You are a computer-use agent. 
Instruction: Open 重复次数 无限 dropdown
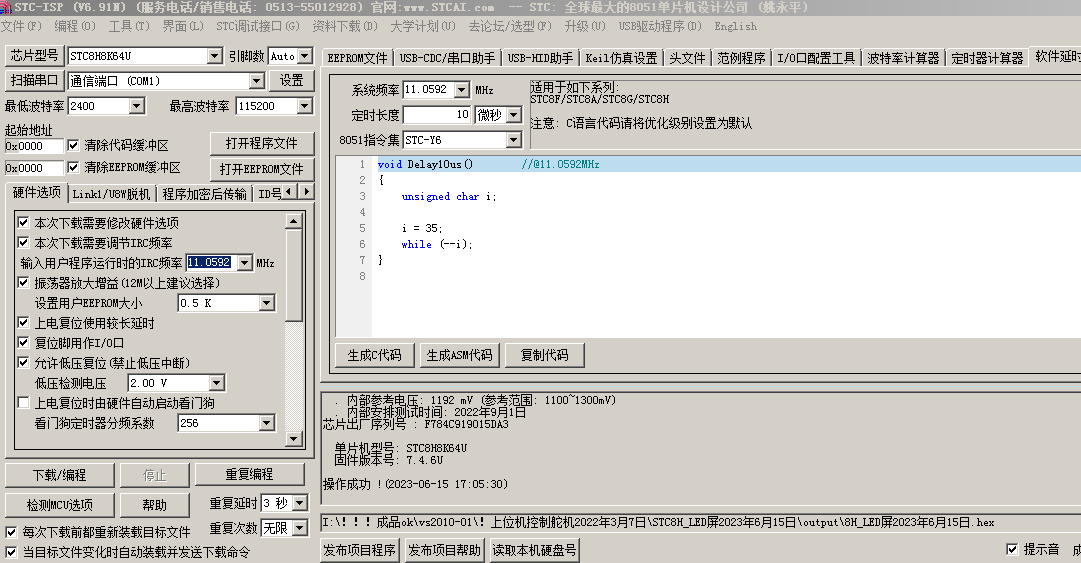tap(300, 528)
